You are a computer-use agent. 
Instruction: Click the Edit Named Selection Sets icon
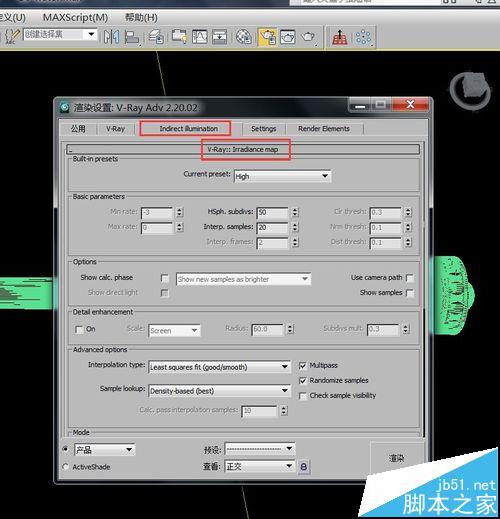click(x=13, y=36)
